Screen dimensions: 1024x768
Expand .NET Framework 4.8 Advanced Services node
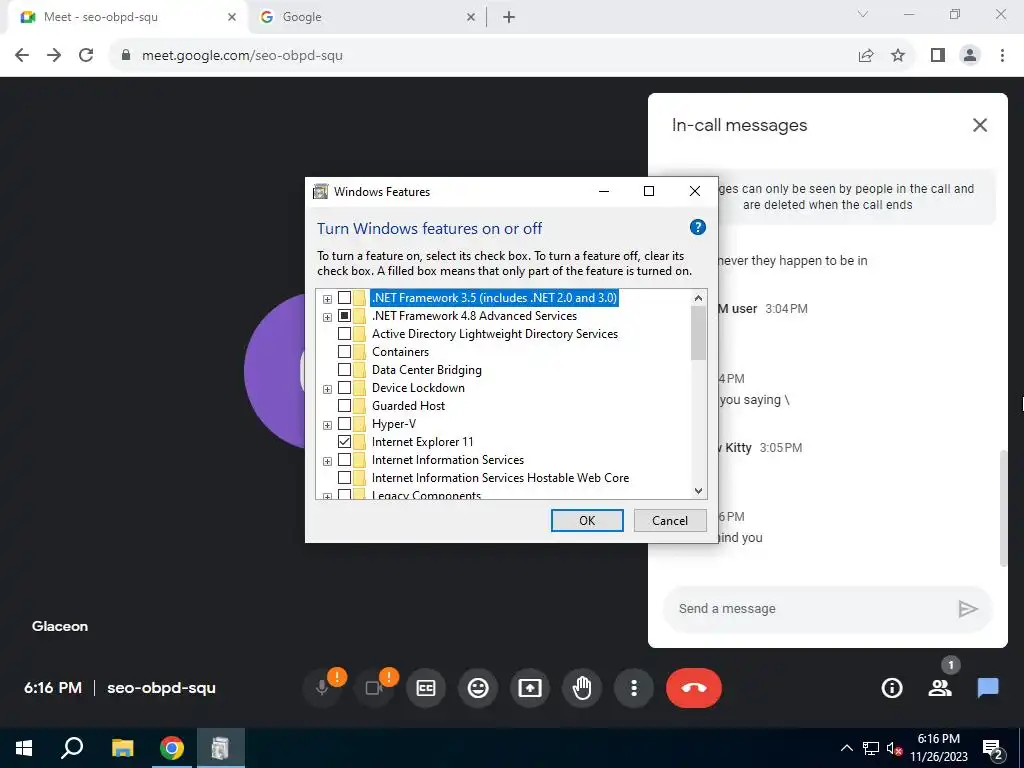pyautogui.click(x=327, y=317)
